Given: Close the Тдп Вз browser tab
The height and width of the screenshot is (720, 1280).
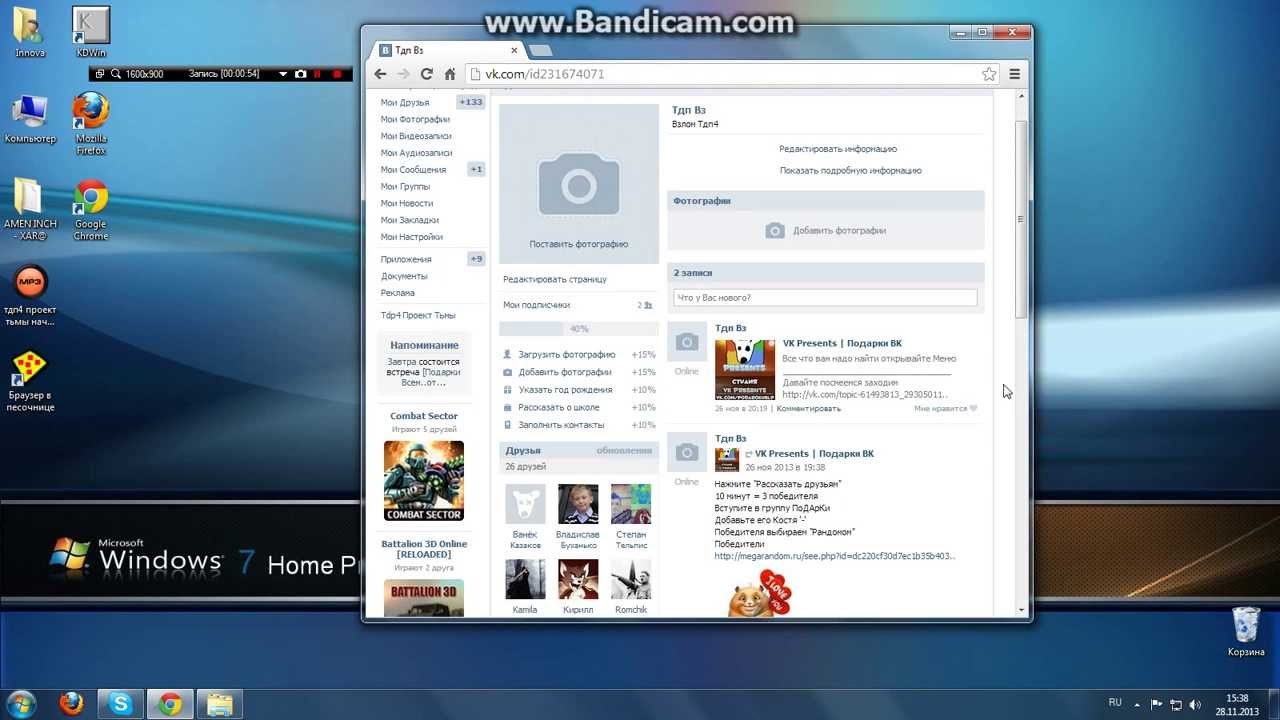Looking at the screenshot, I should (x=515, y=50).
